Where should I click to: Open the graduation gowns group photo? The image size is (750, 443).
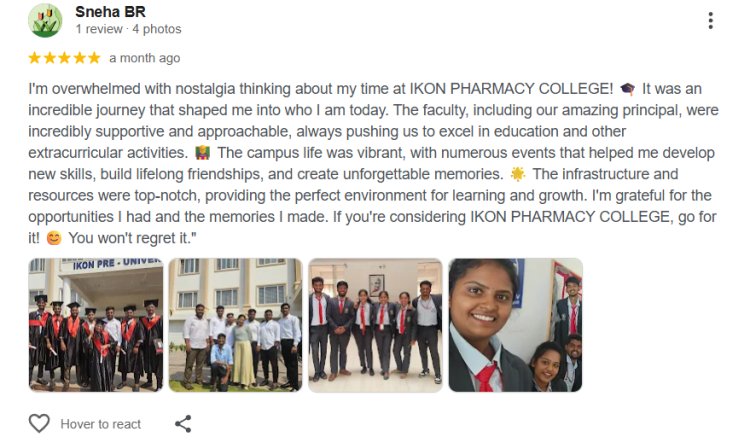click(95, 325)
